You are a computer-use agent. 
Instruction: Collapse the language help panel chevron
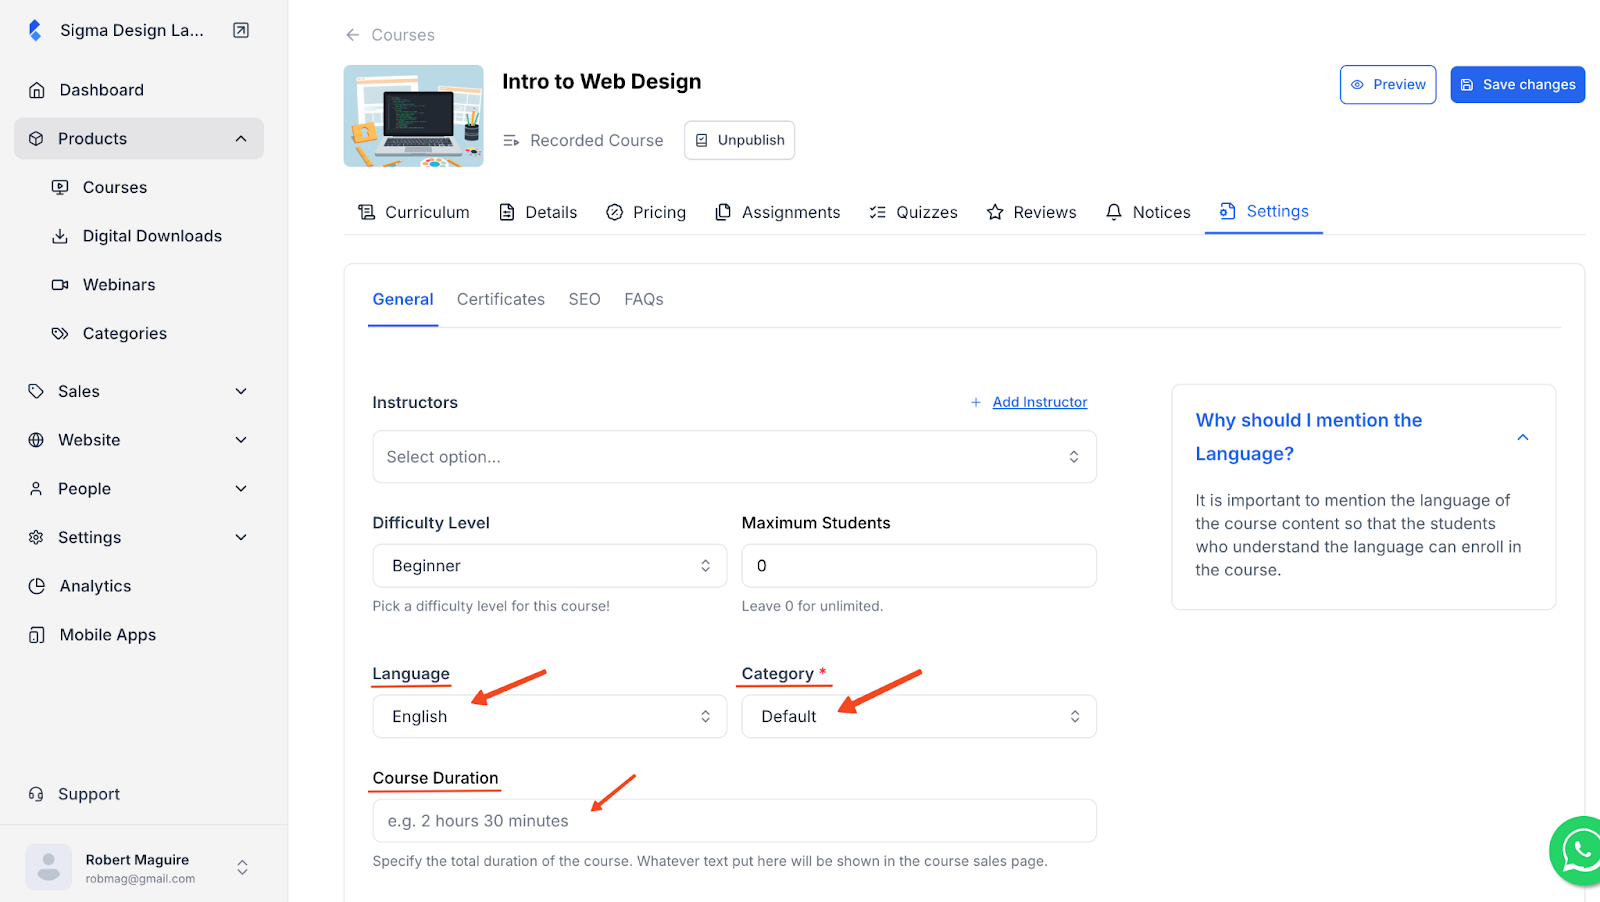(x=1523, y=437)
